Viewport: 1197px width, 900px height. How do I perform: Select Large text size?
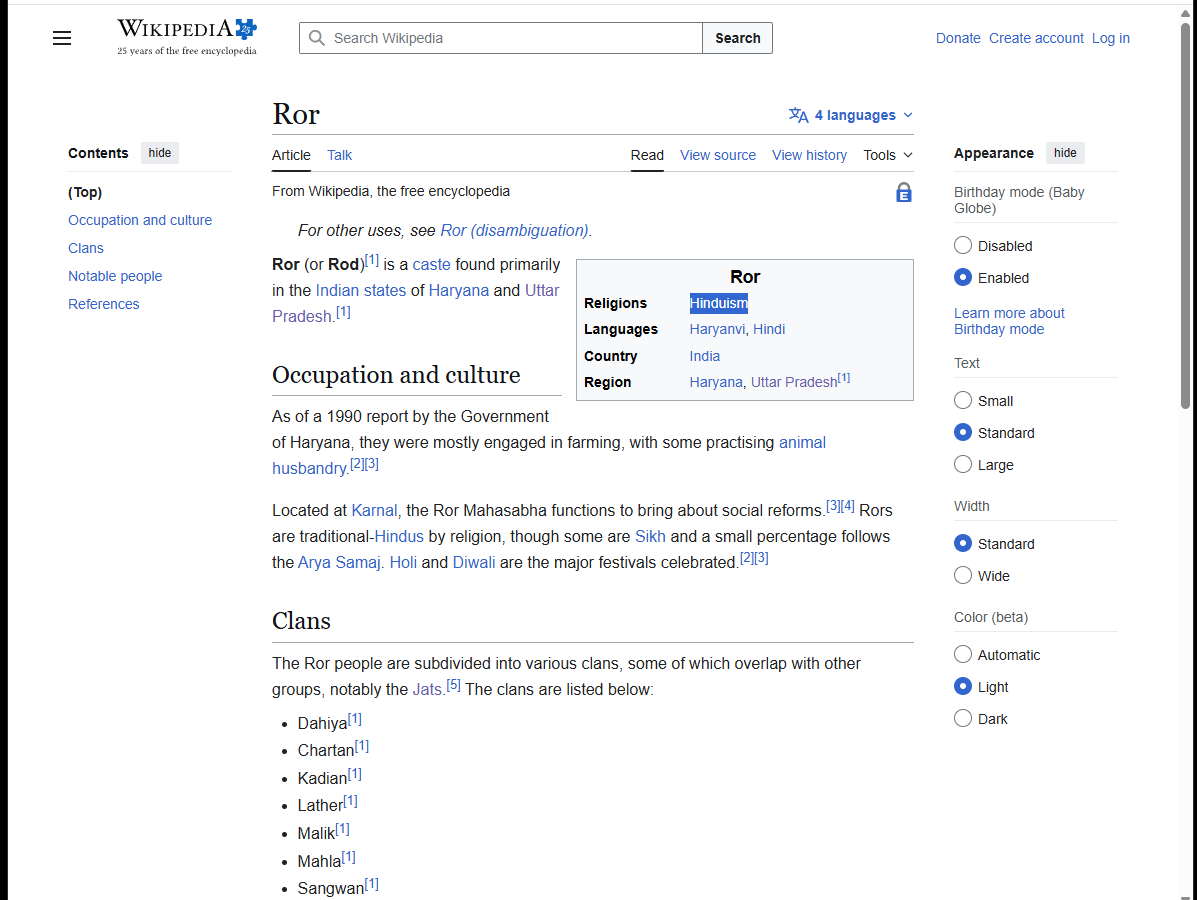pyautogui.click(x=963, y=465)
